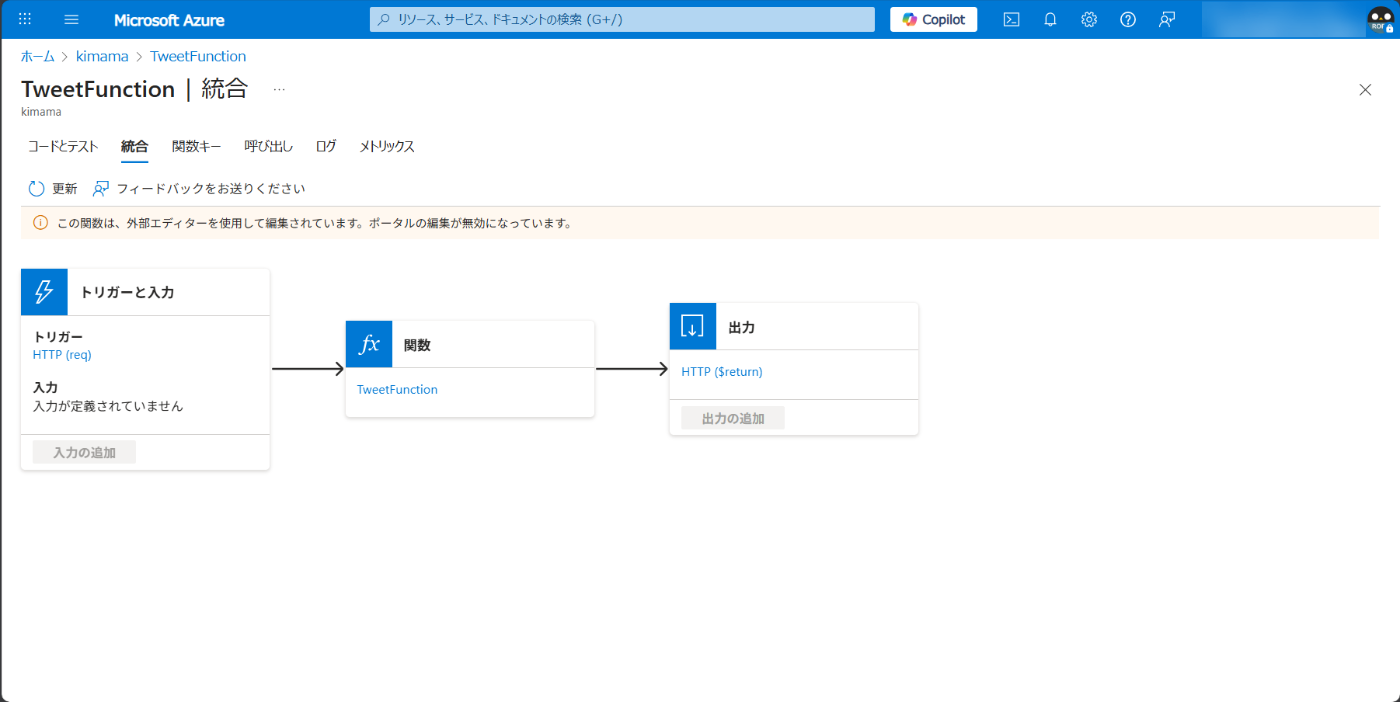Switch to the コードとテスト tab
The image size is (1400, 702).
(63, 146)
